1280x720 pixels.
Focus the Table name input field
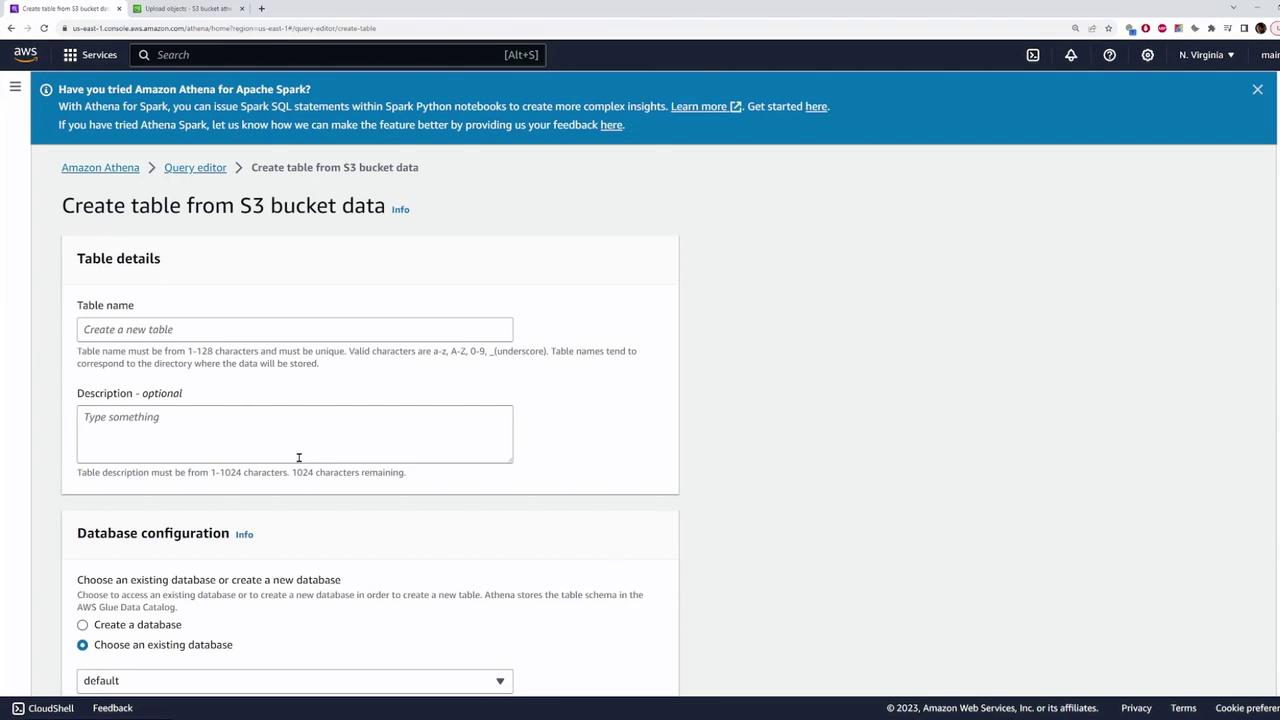(x=295, y=330)
